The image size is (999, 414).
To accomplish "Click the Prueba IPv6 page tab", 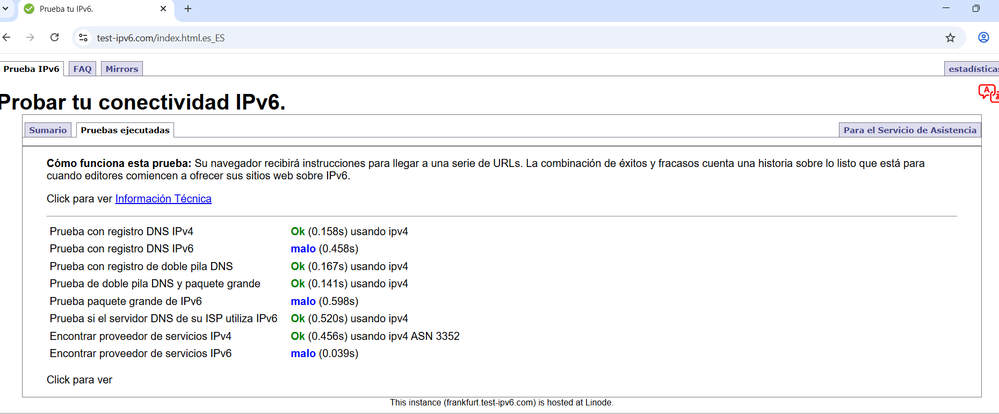I will click(x=32, y=69).
